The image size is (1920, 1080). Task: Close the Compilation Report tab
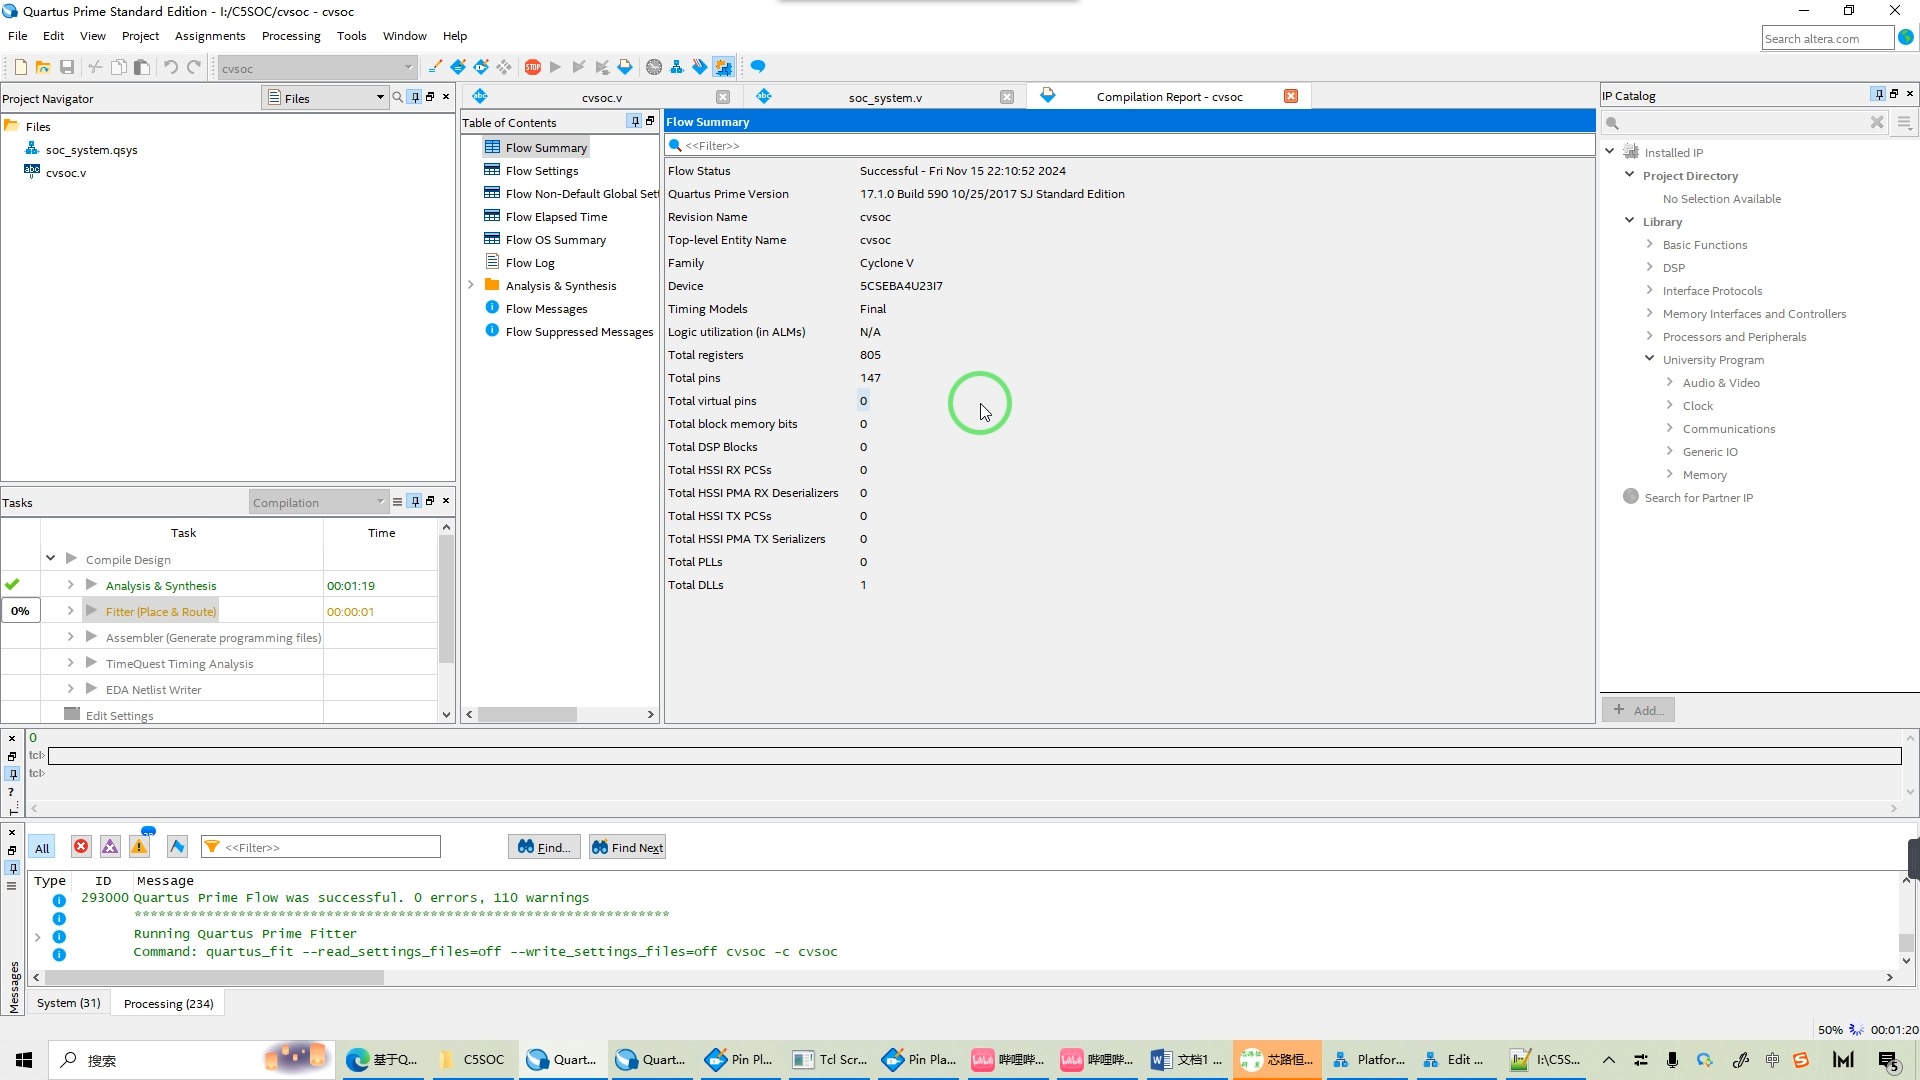1291,96
